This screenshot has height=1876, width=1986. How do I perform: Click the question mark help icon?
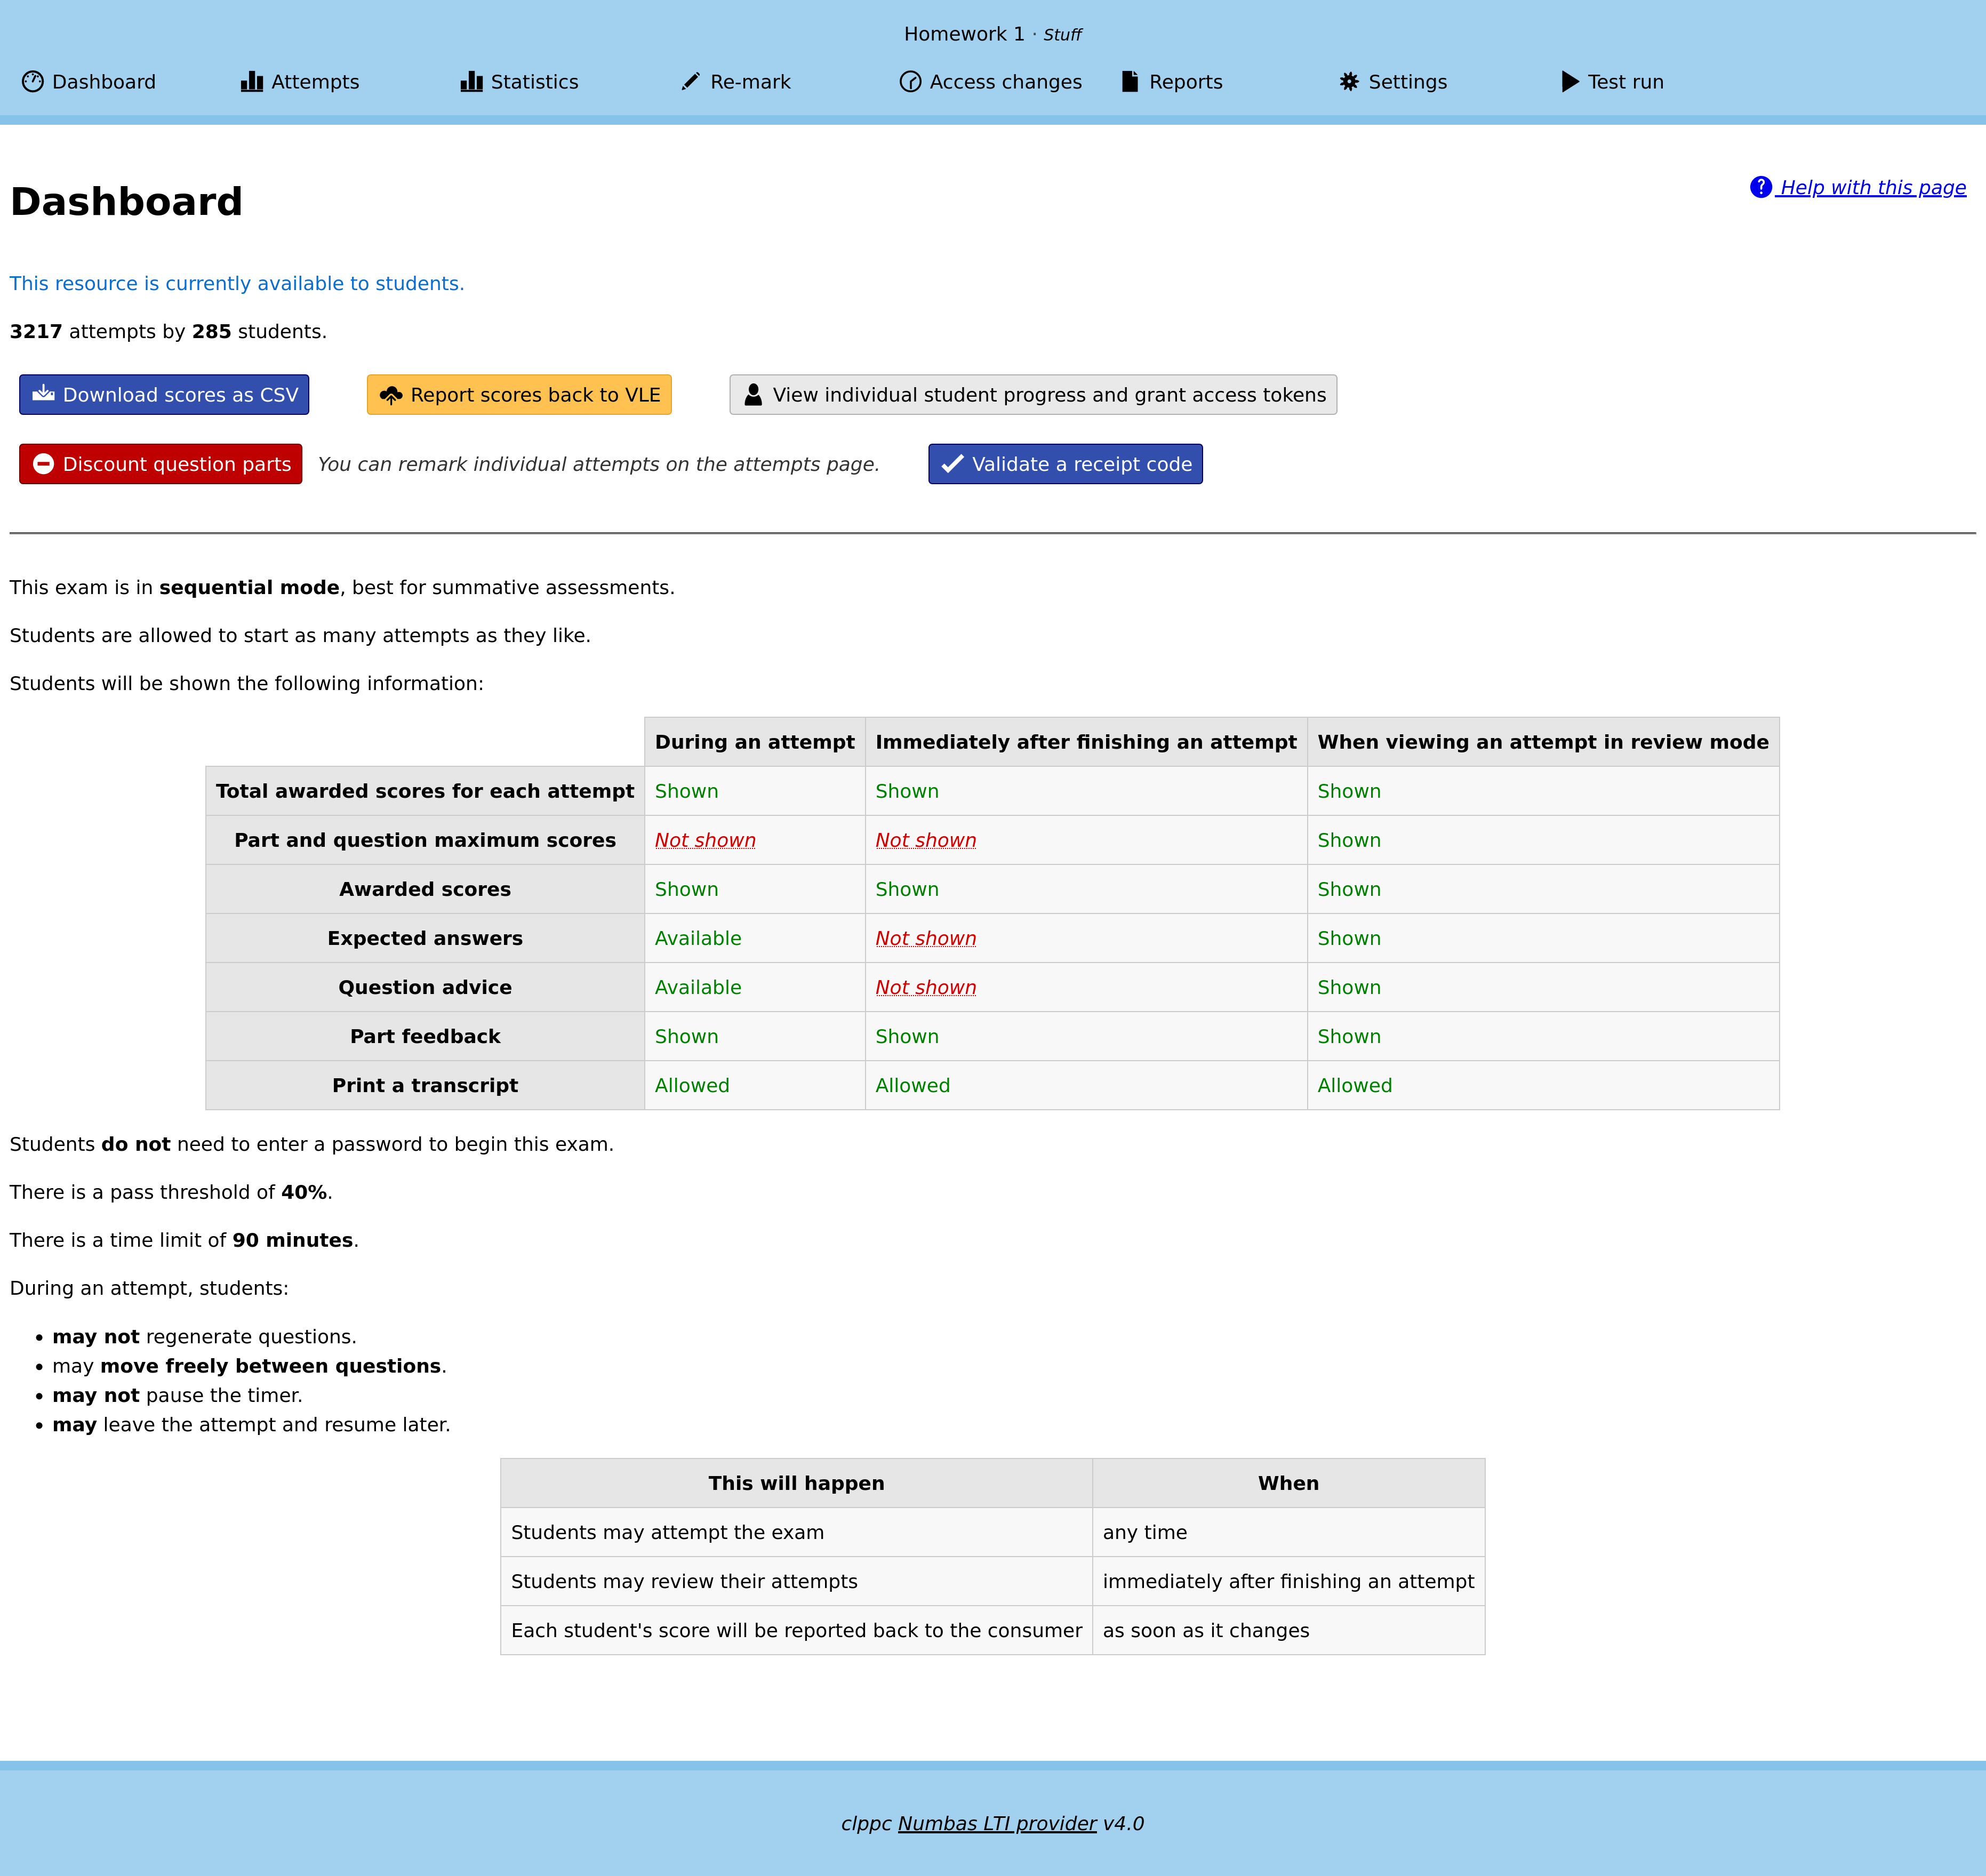[x=1760, y=186]
